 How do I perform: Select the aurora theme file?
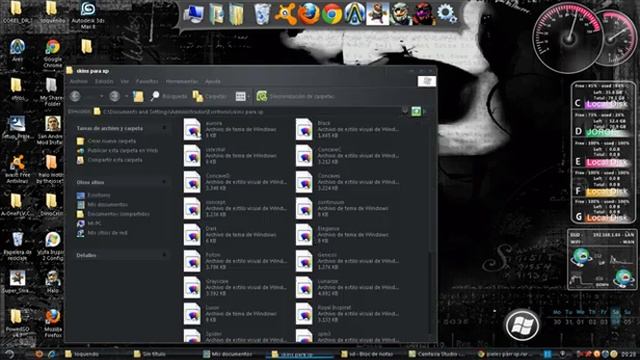[x=231, y=129]
